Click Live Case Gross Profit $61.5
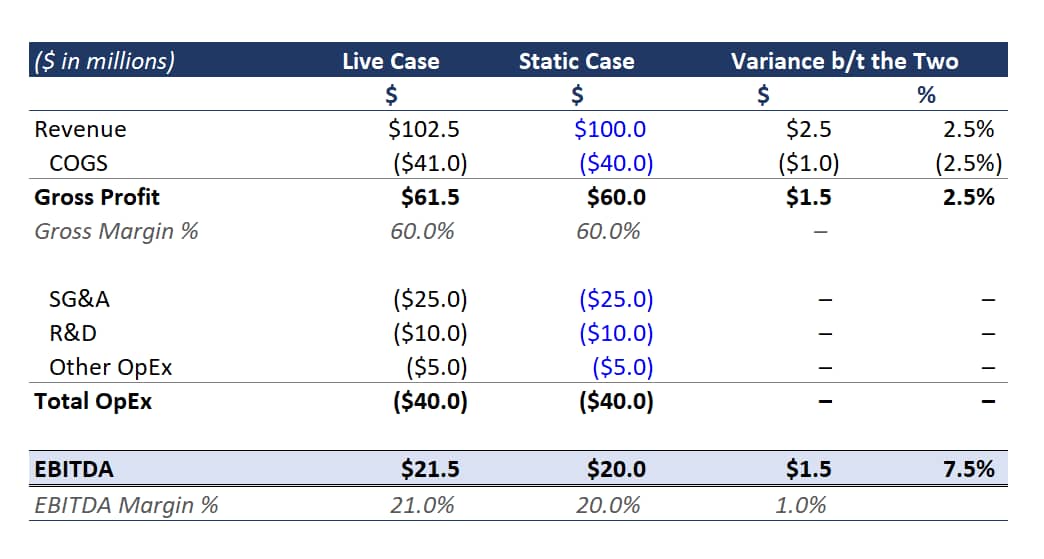The image size is (1044, 559). 430,197
